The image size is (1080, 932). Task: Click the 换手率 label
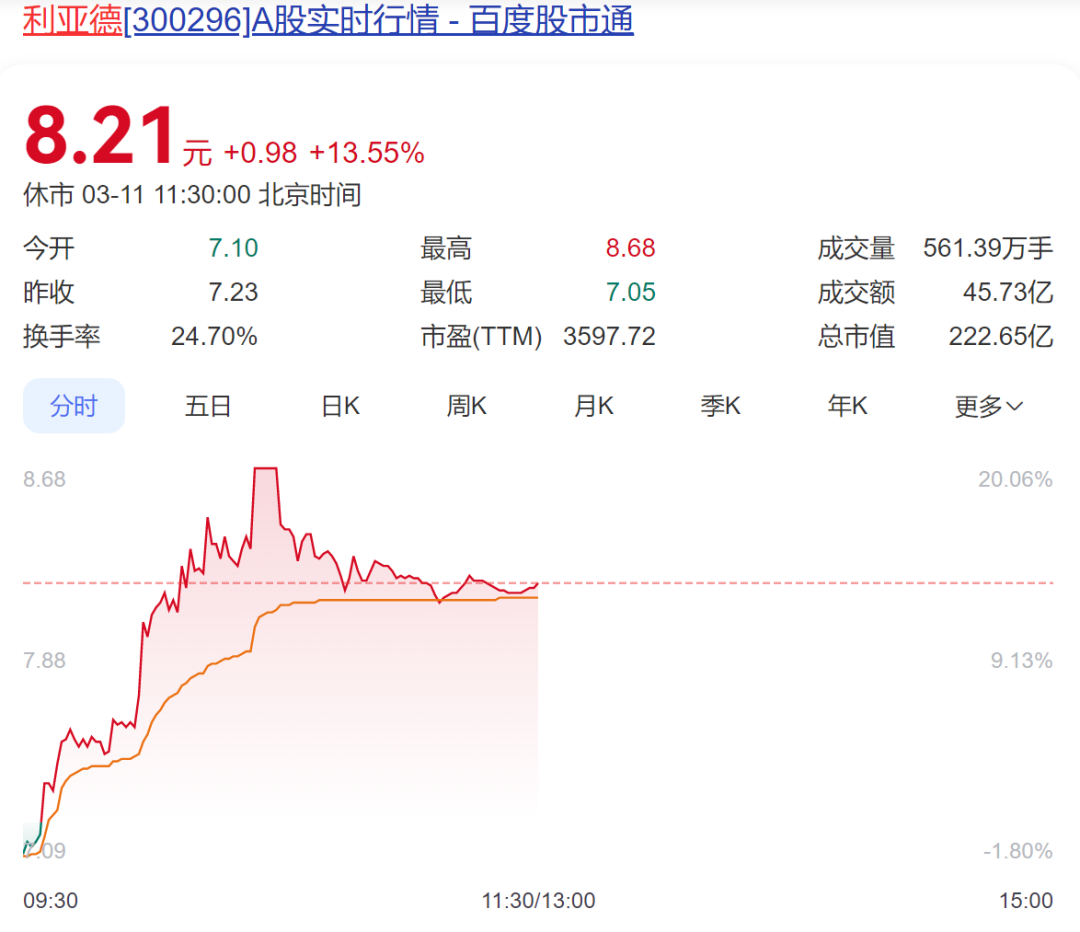62,336
